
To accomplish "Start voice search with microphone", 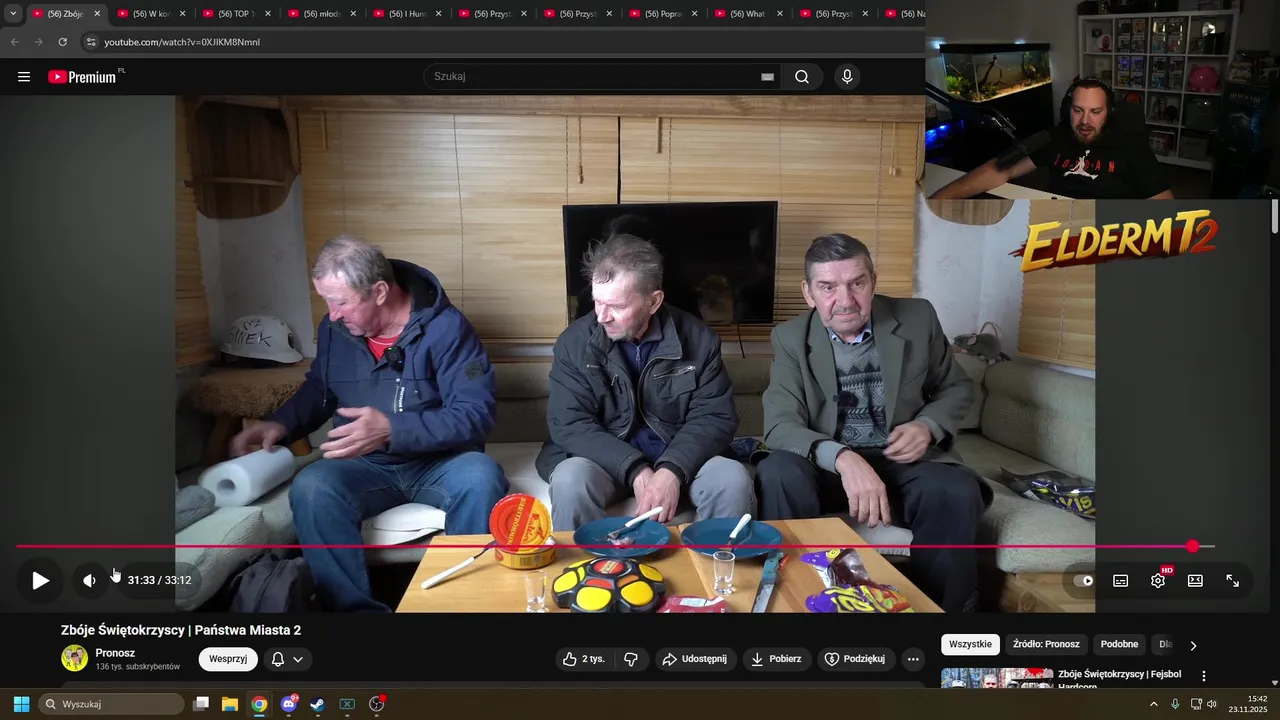I will click(847, 77).
